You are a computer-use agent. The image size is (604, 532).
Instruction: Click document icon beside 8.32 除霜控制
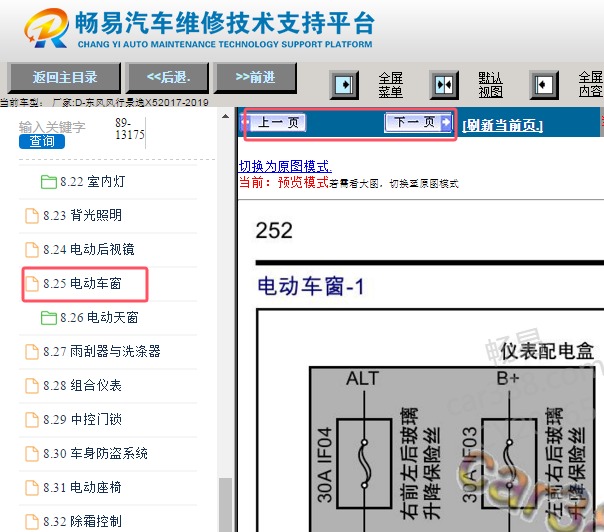pyautogui.click(x=32, y=522)
